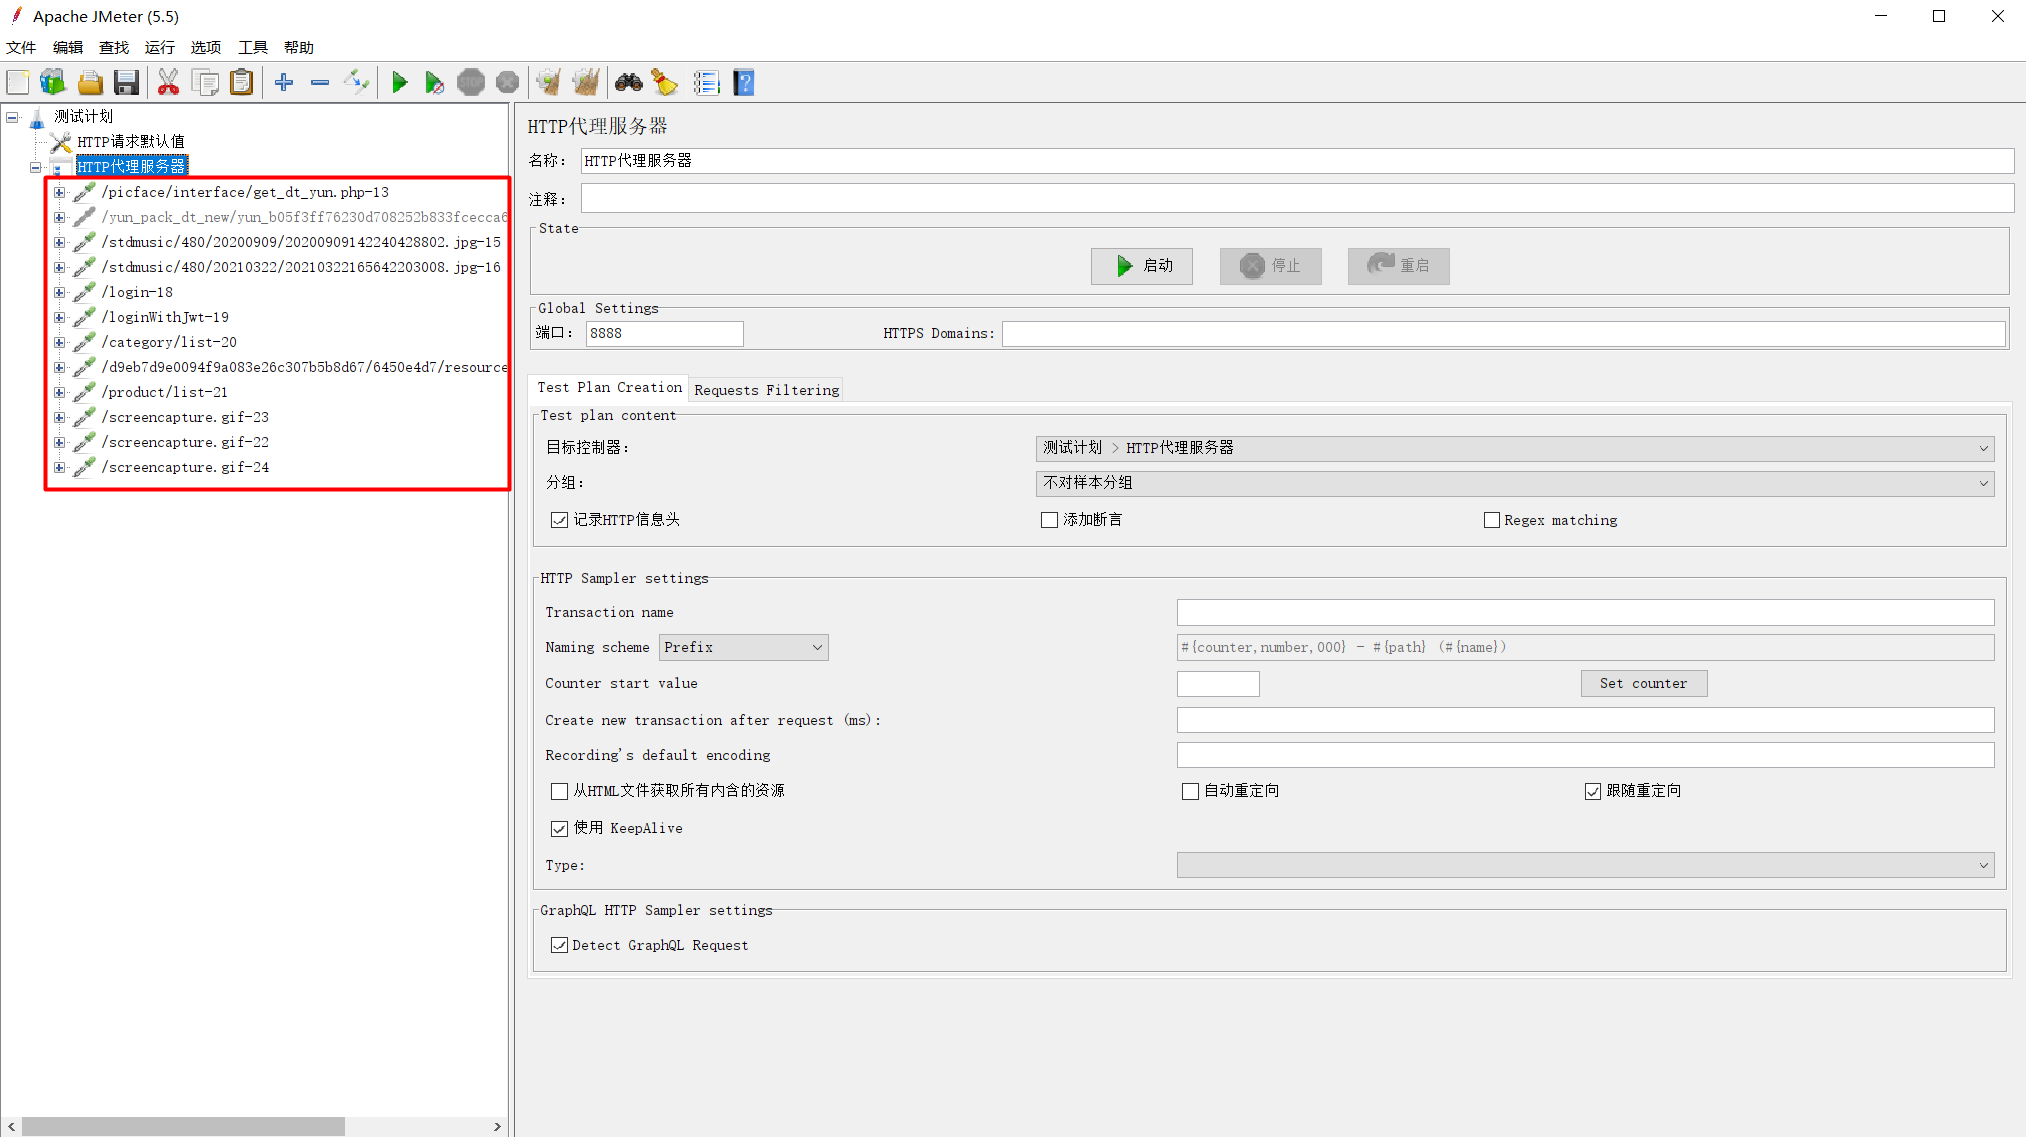Screen dimensions: 2026x1137
Task: Toggle Detect GraphQL Request checkbox
Action: 559,945
